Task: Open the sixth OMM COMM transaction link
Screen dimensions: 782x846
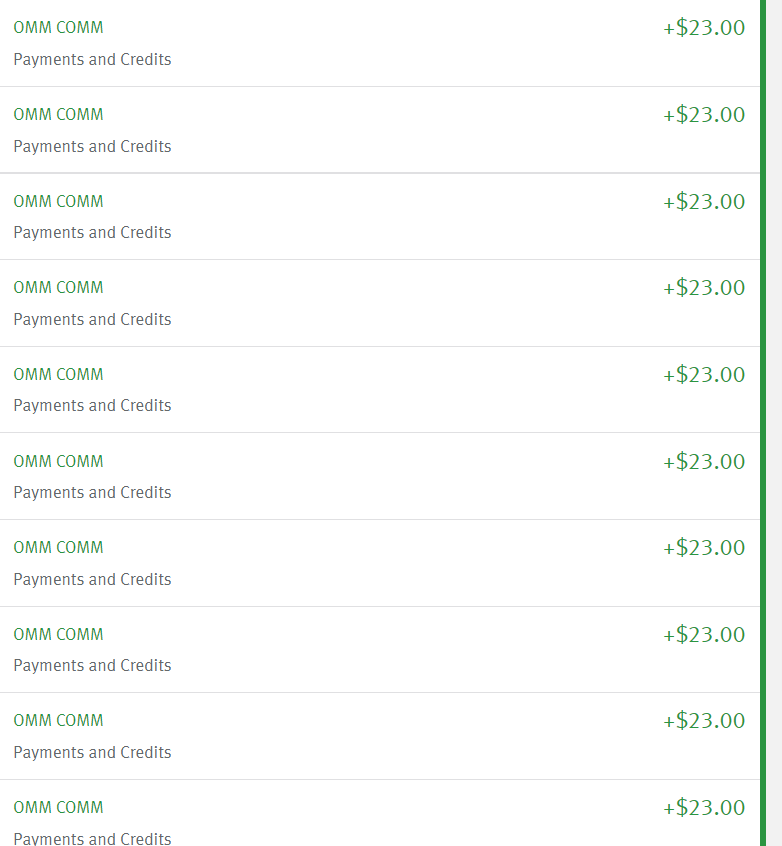Action: 58,461
